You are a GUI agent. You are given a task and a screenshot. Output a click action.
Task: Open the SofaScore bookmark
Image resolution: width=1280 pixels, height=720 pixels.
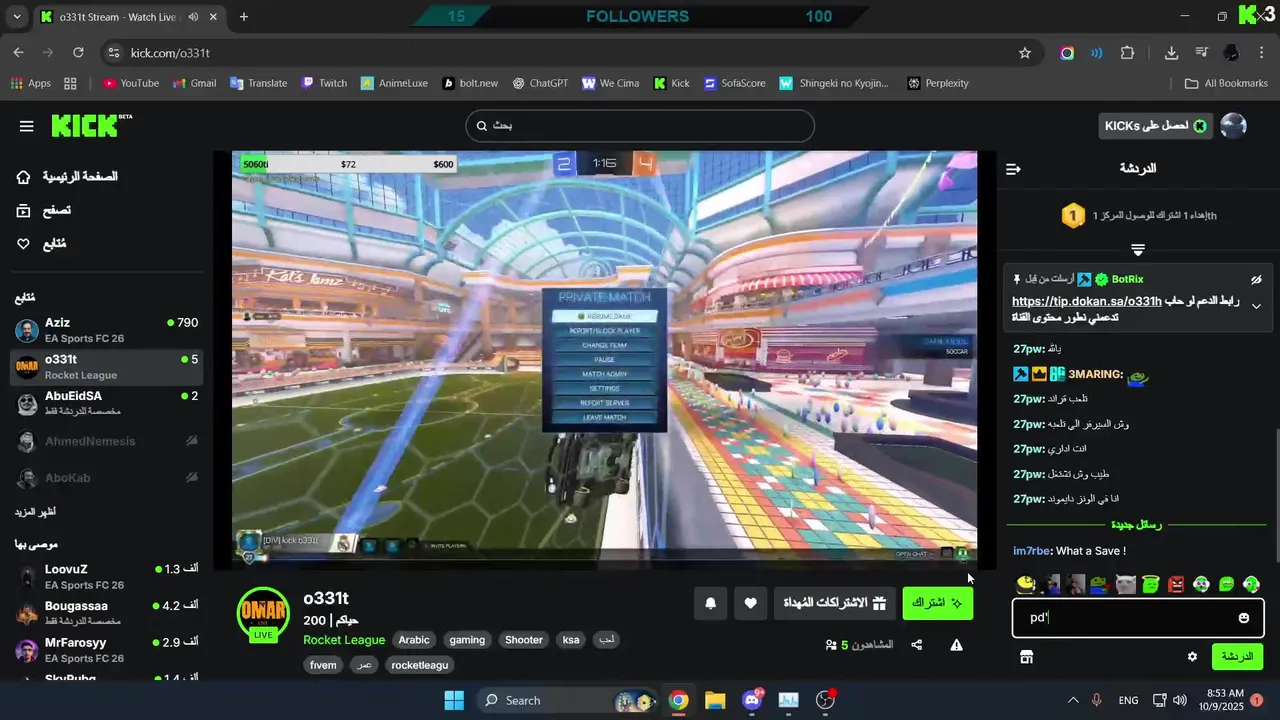click(734, 83)
